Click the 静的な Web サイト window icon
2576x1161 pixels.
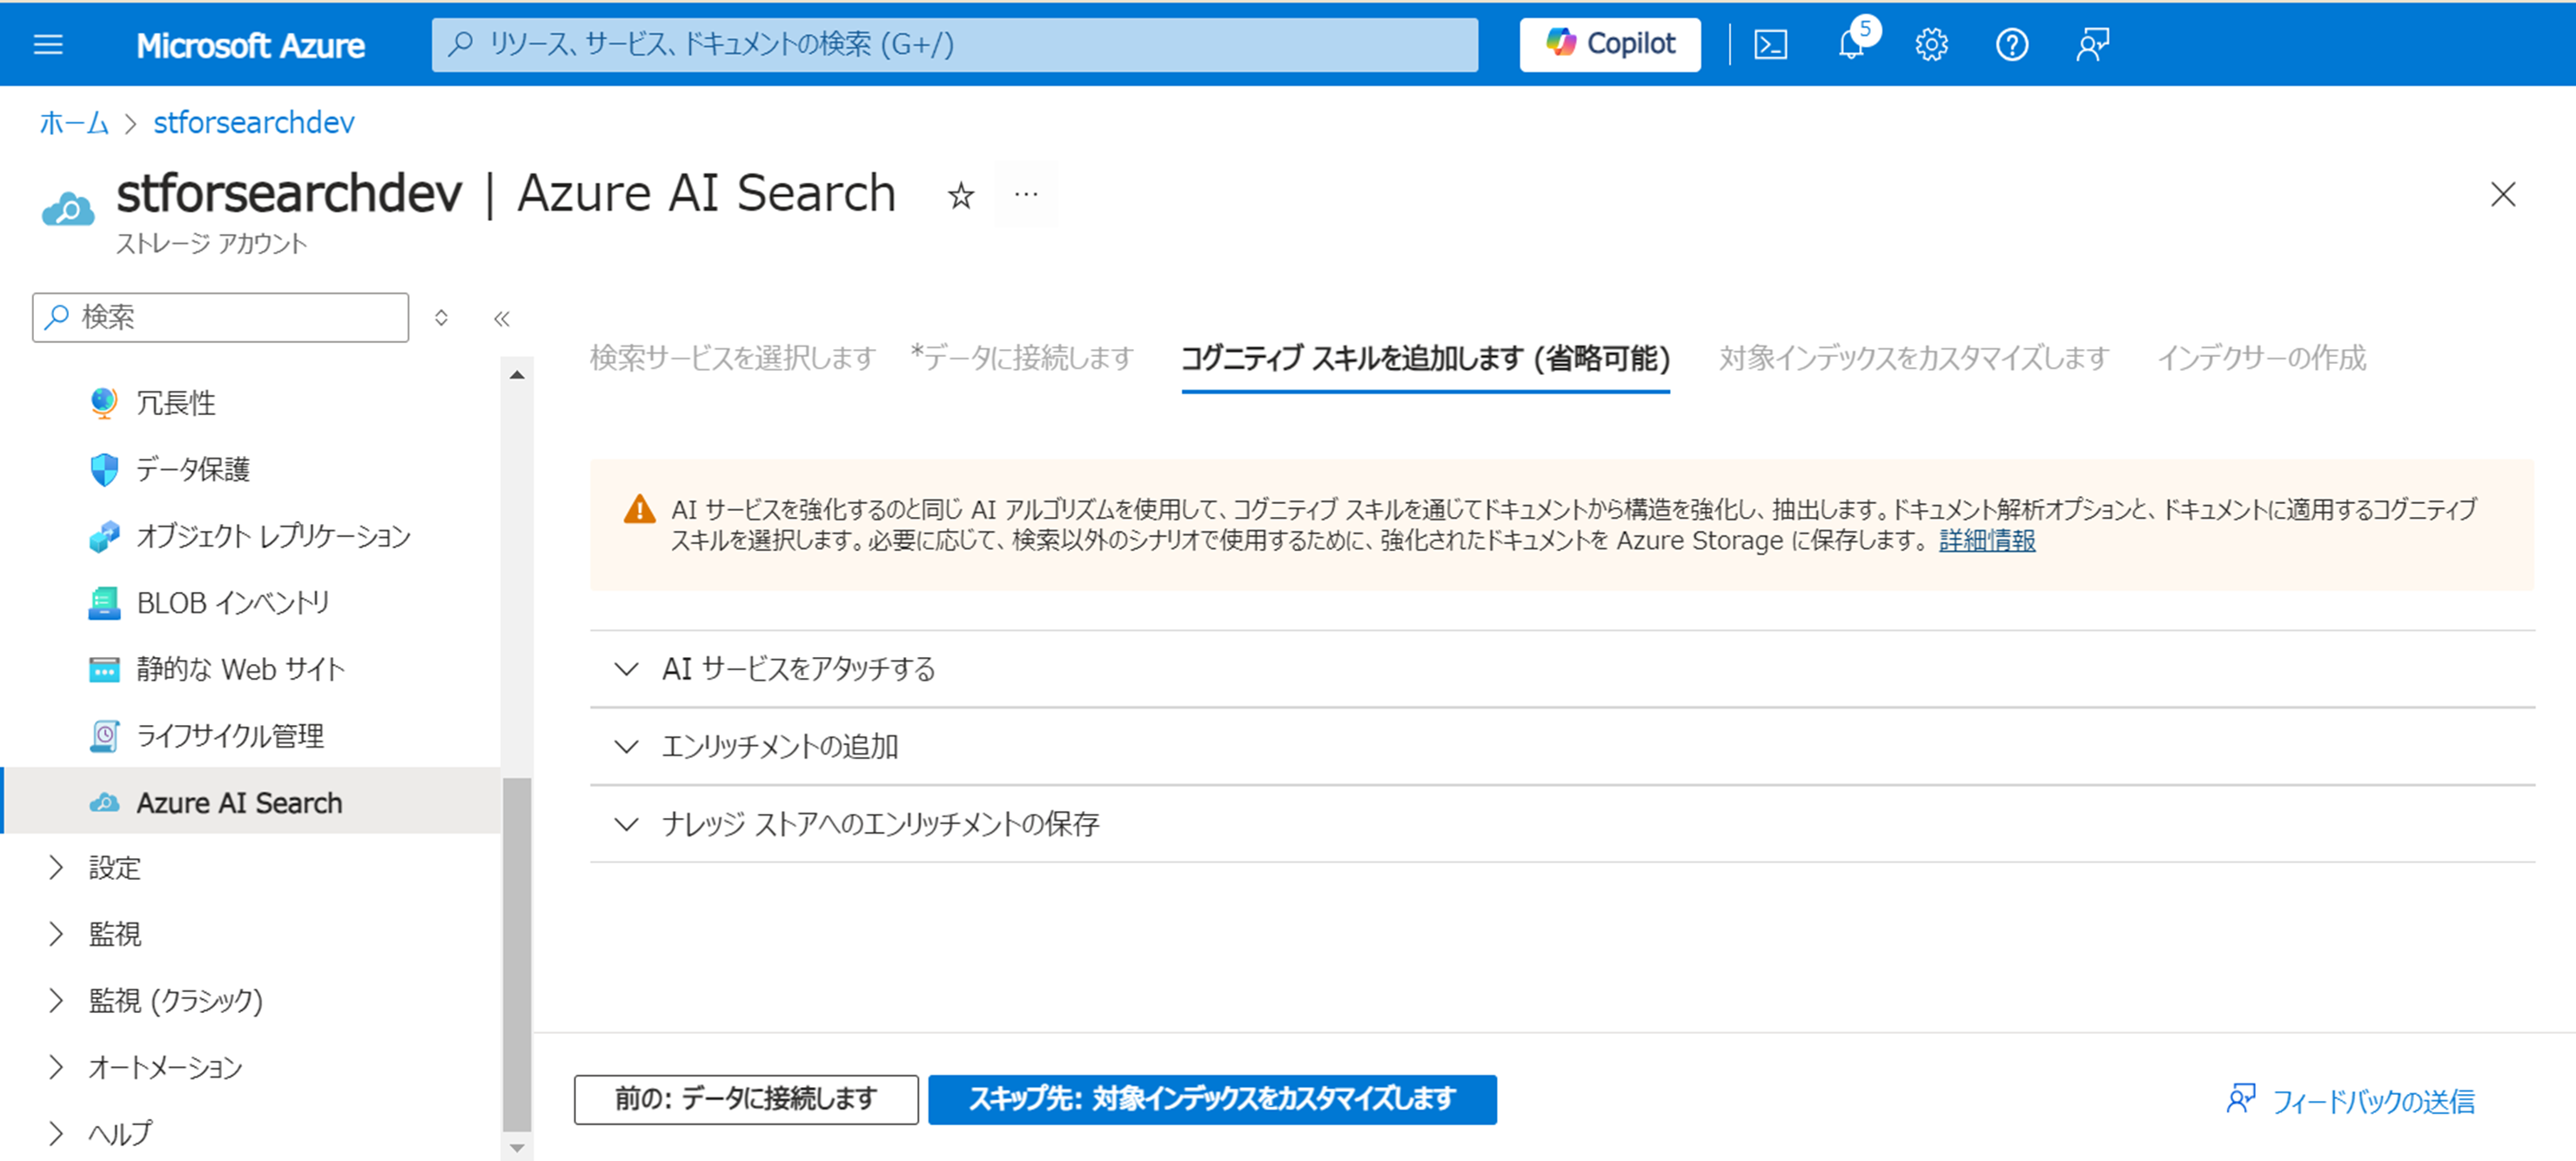pyautogui.click(x=104, y=670)
